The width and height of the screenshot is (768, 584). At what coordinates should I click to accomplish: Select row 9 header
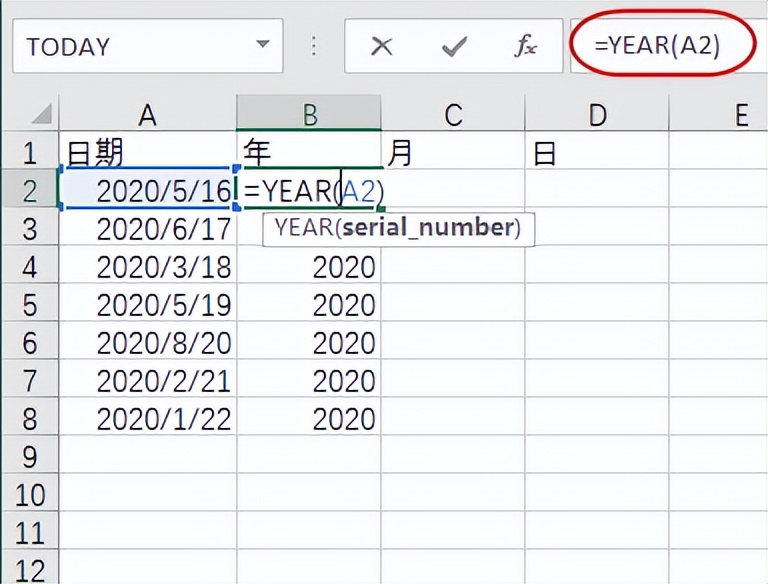28,457
